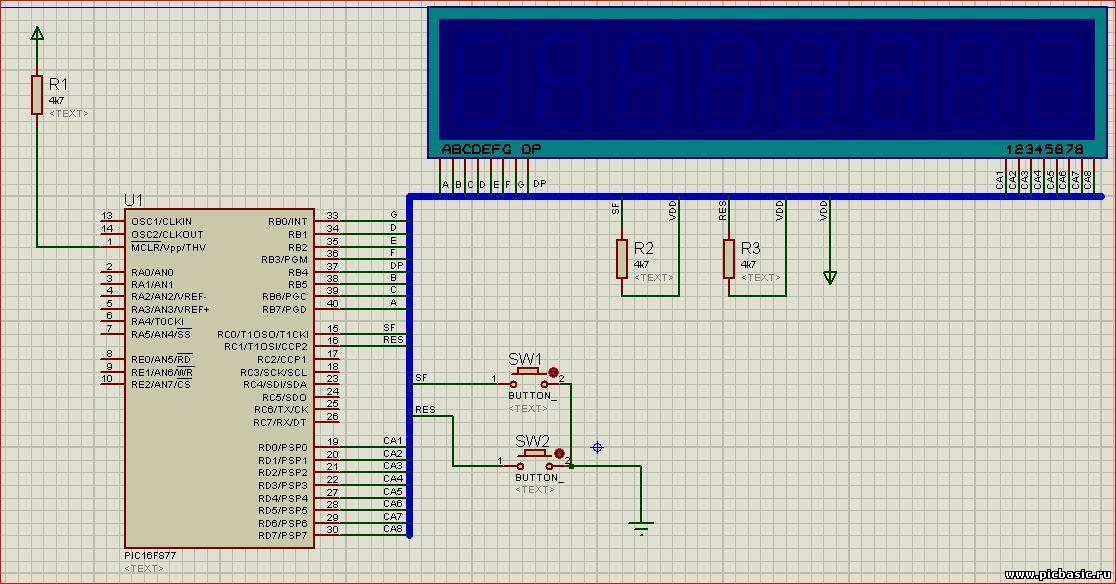Click the blue crosshair origin marker
Screen dimensions: 1116x584
pyautogui.click(x=597, y=447)
